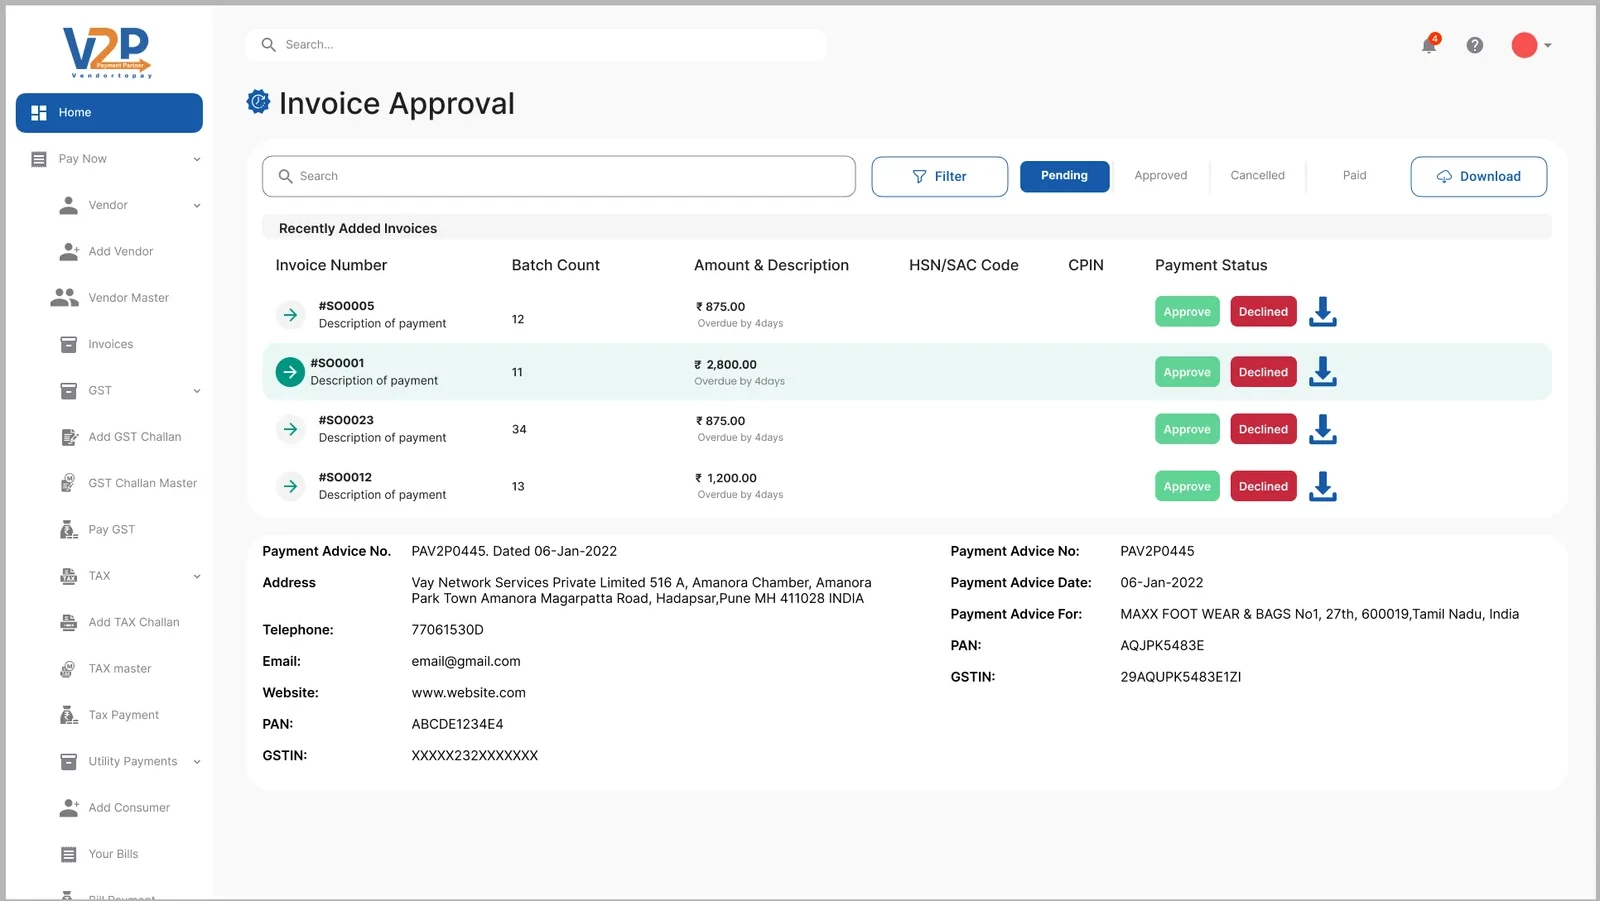
Task: Select the Payment Status column header
Action: tap(1211, 265)
